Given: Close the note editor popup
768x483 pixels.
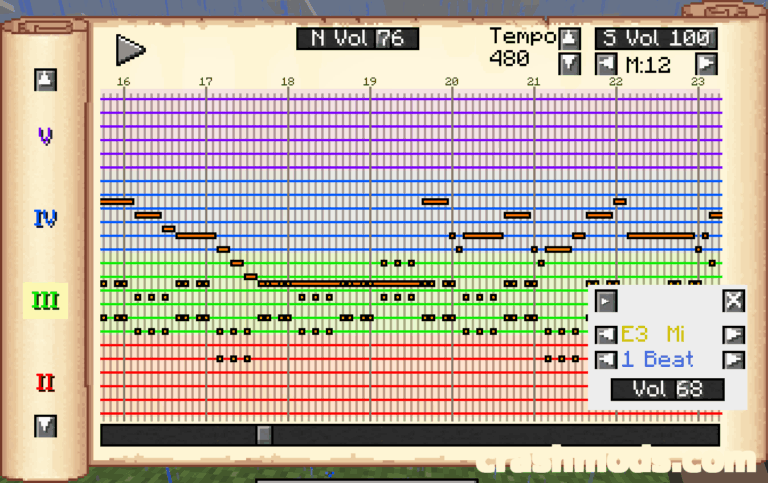Looking at the screenshot, I should [x=734, y=301].
